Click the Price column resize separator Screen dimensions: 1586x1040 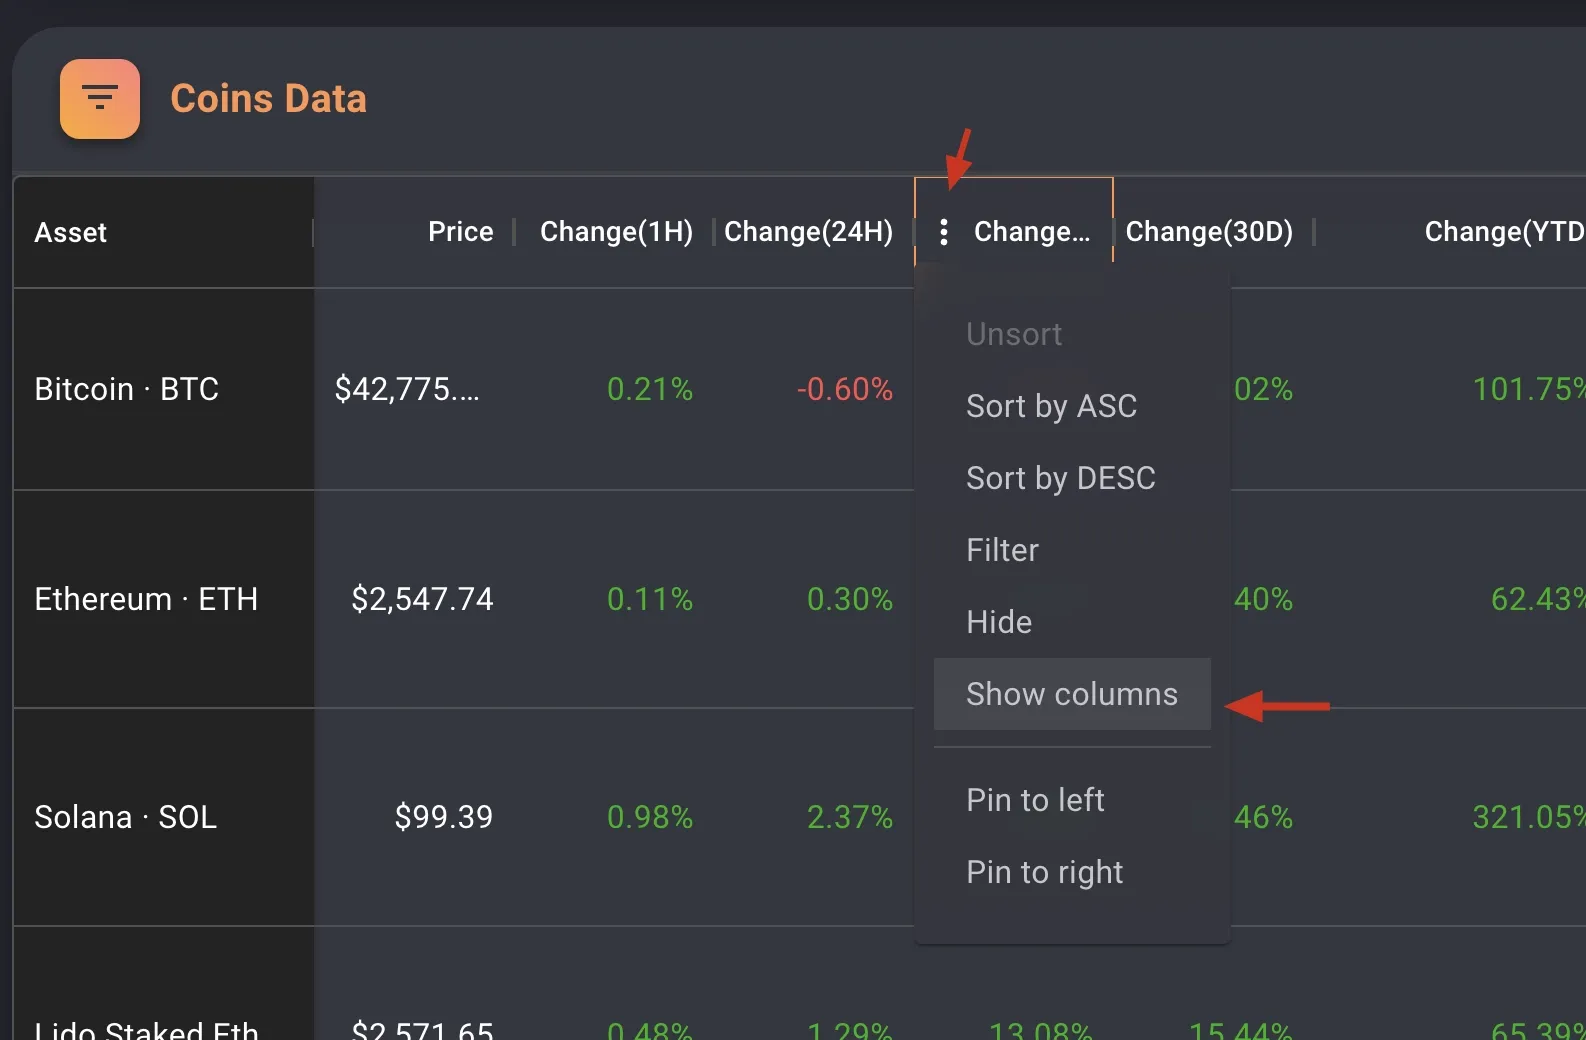(x=513, y=232)
